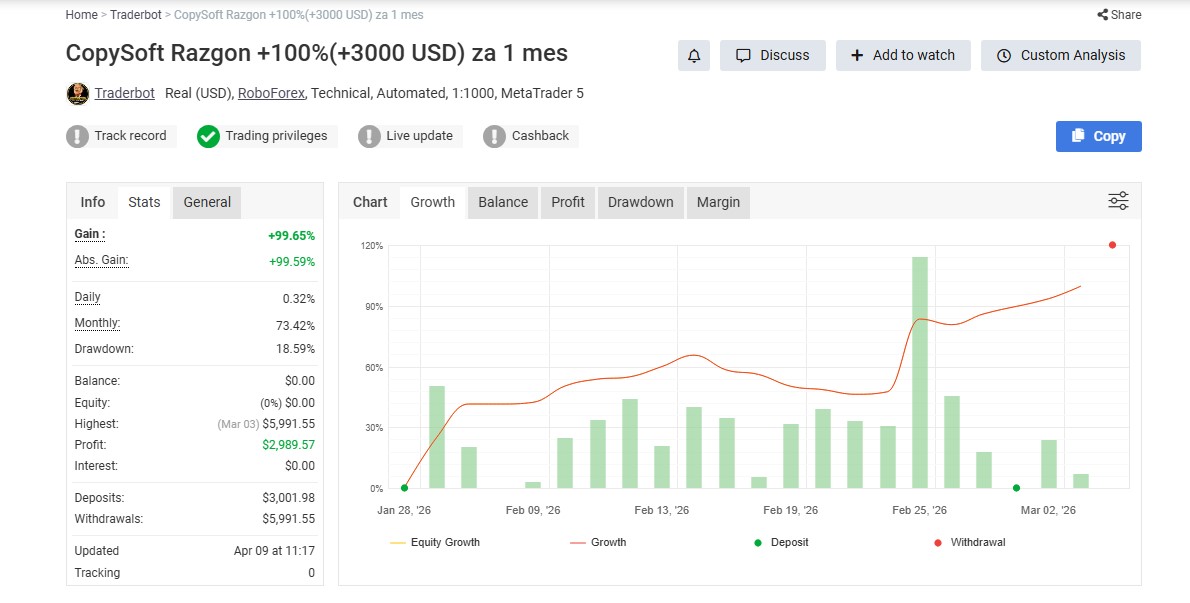Click the red withdrawal marker on chart

point(1112,245)
